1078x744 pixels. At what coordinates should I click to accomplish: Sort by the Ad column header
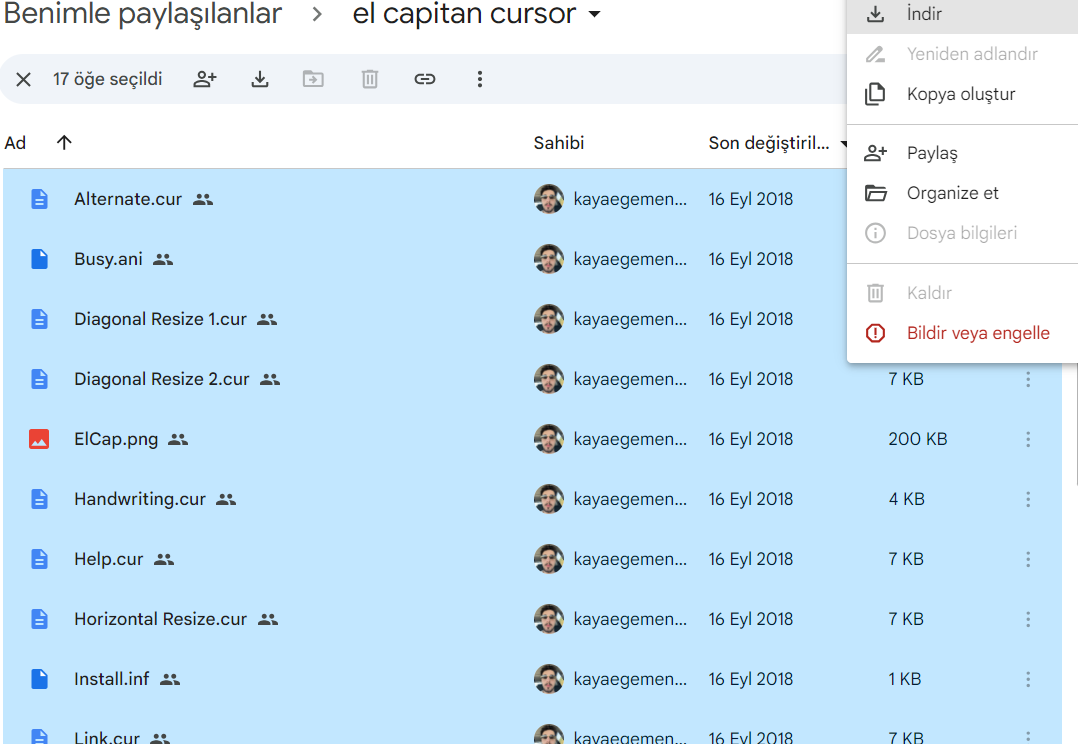[x=15, y=143]
